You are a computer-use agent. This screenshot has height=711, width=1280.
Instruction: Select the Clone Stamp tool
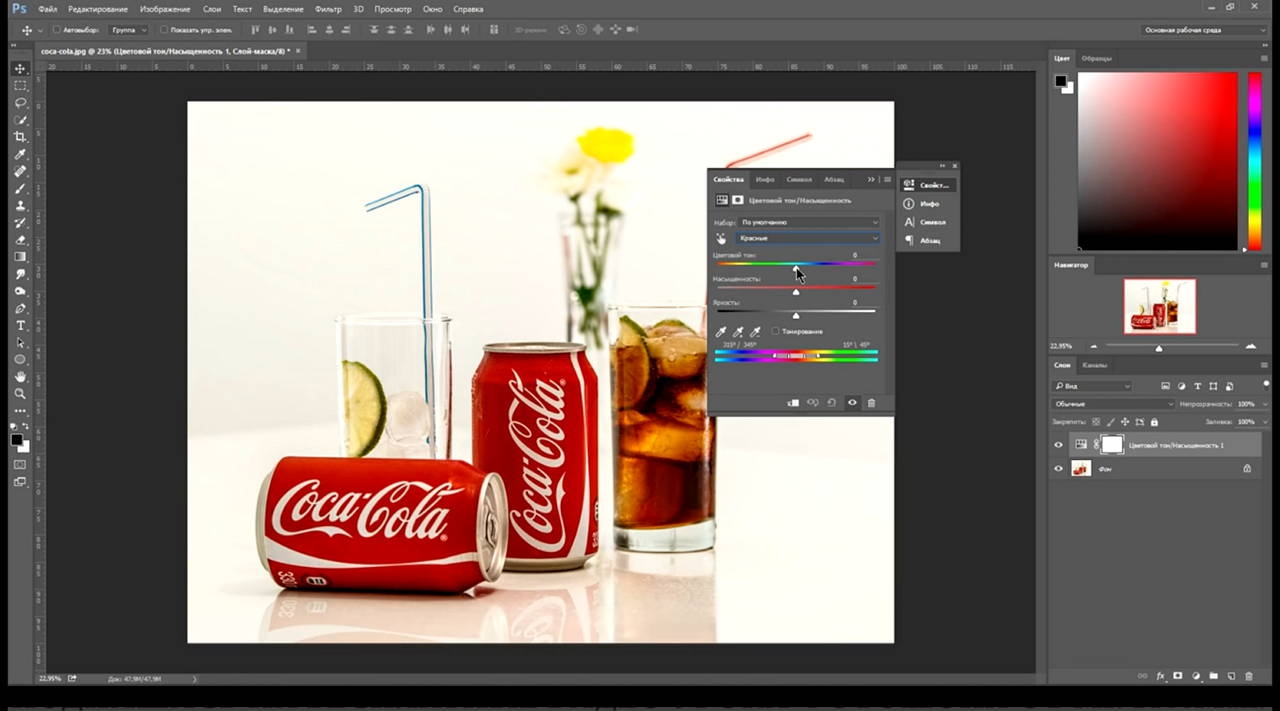(20, 205)
